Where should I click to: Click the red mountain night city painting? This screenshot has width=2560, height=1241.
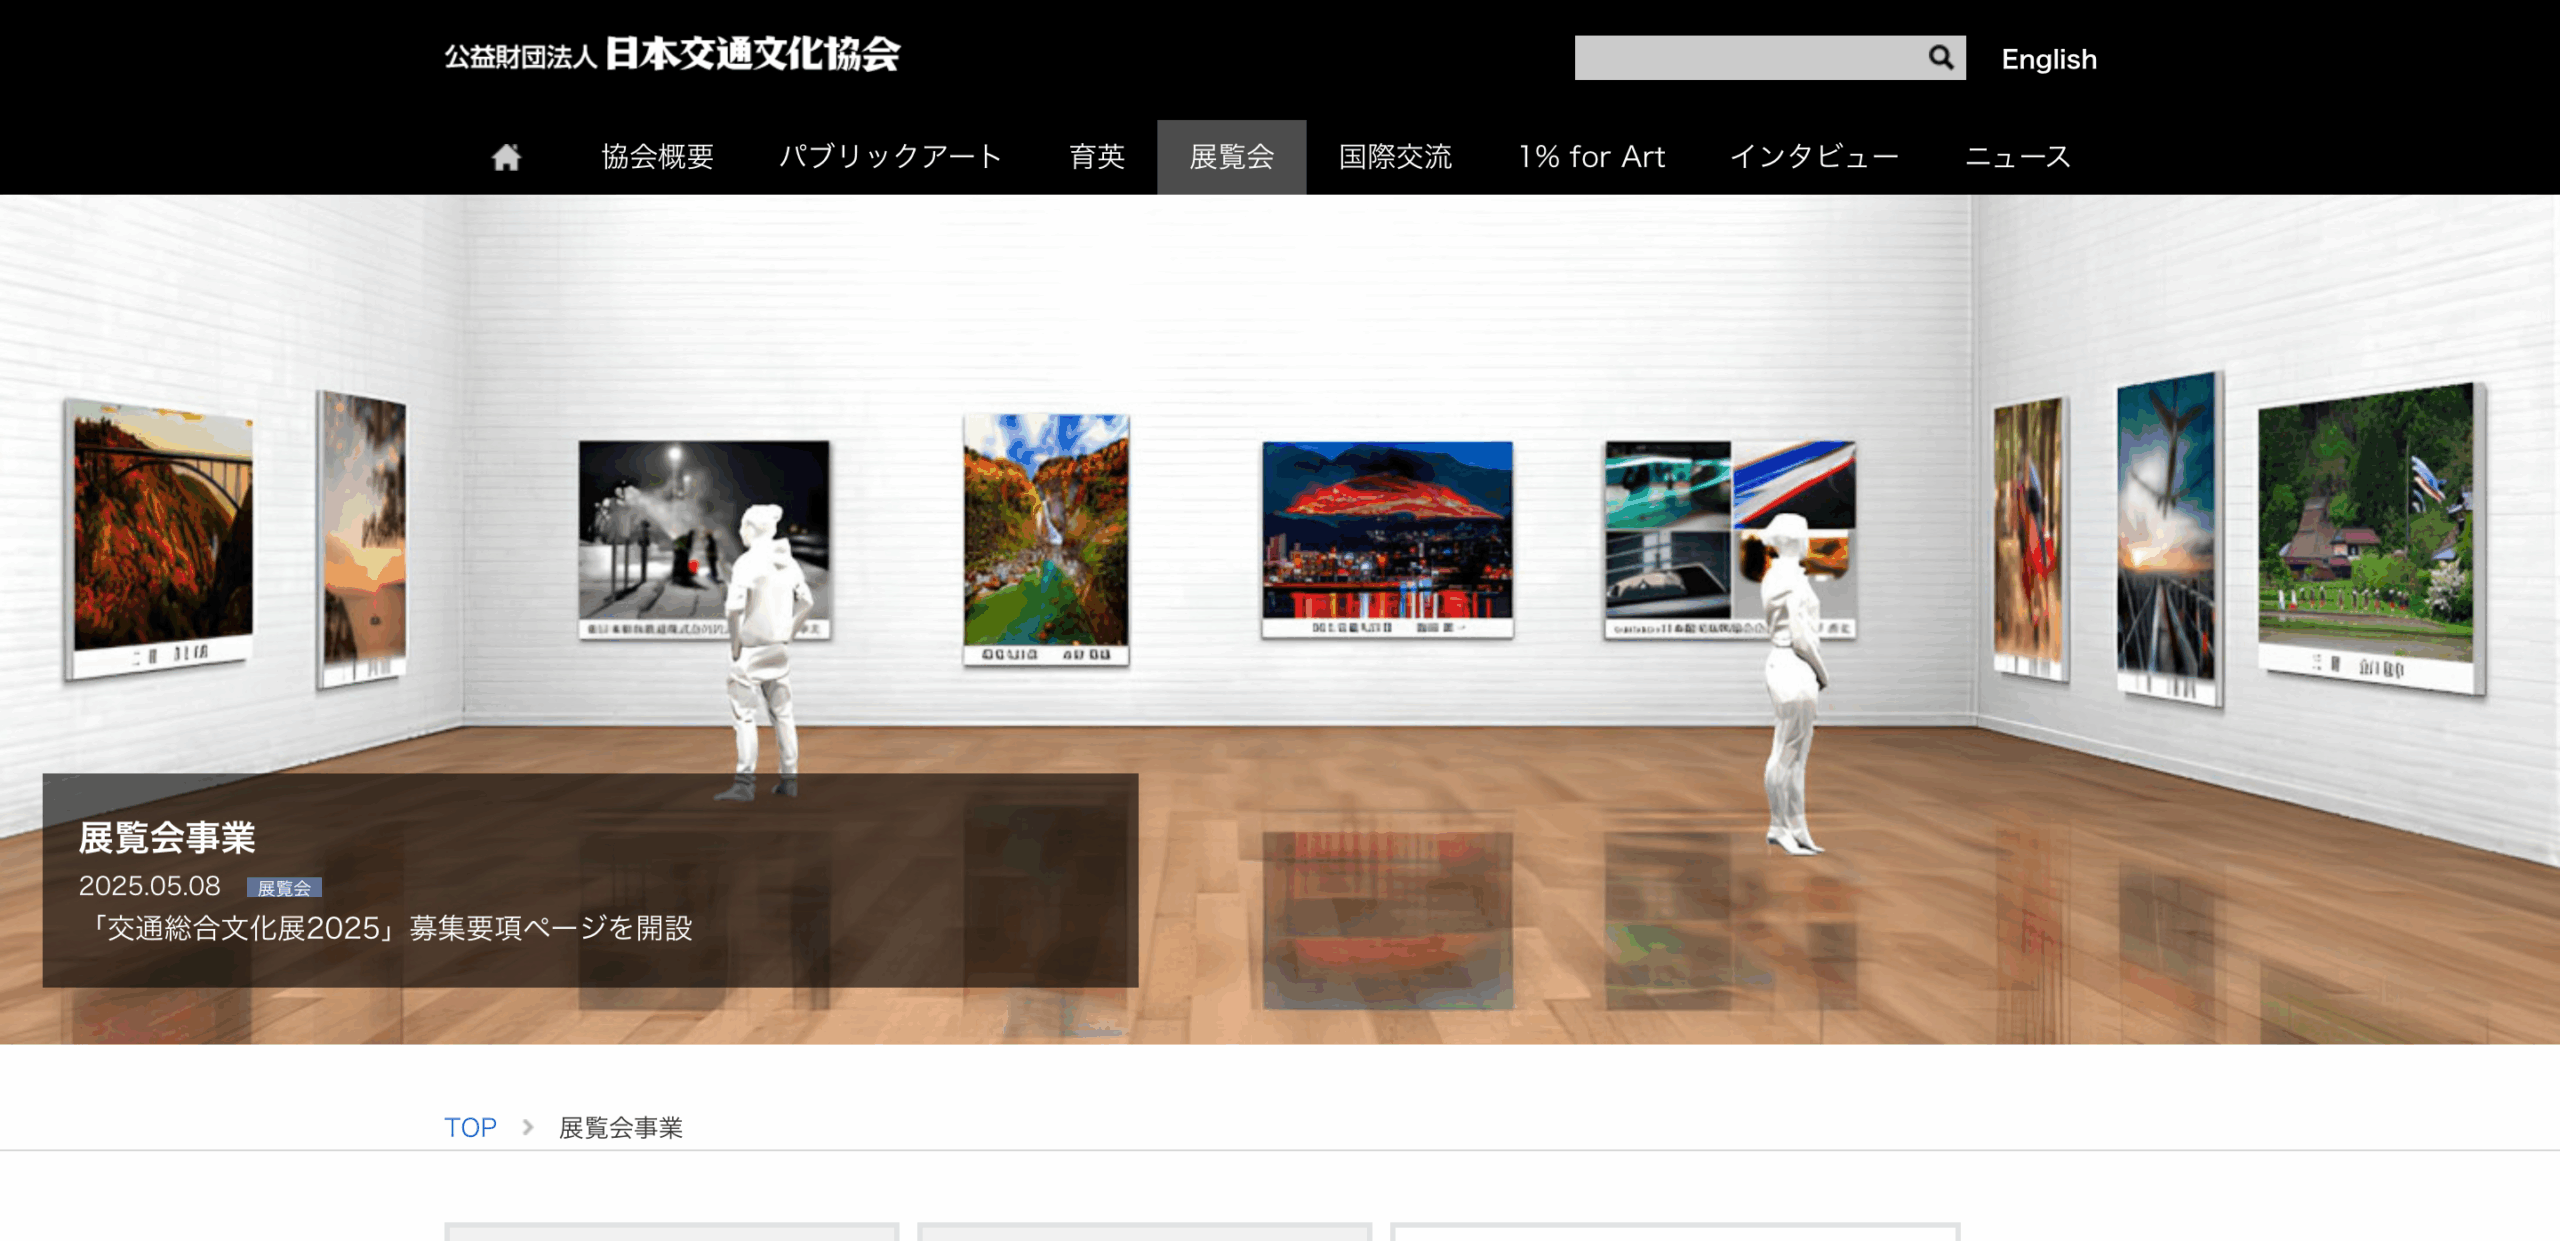pyautogui.click(x=1387, y=539)
